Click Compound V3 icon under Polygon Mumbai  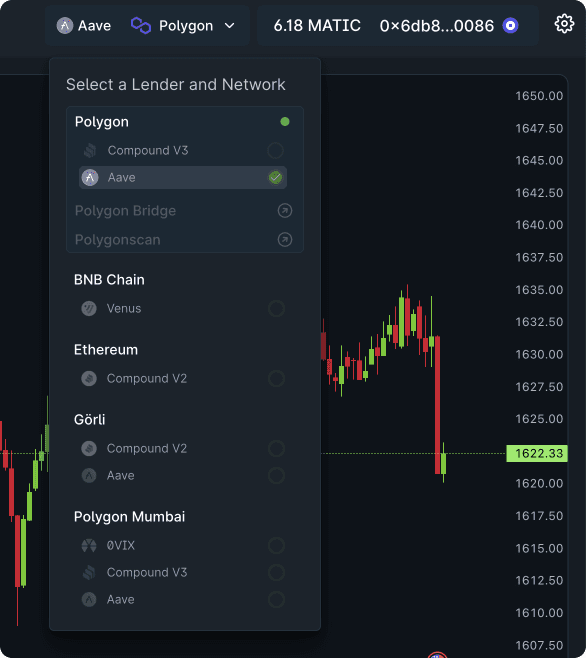pos(89,572)
